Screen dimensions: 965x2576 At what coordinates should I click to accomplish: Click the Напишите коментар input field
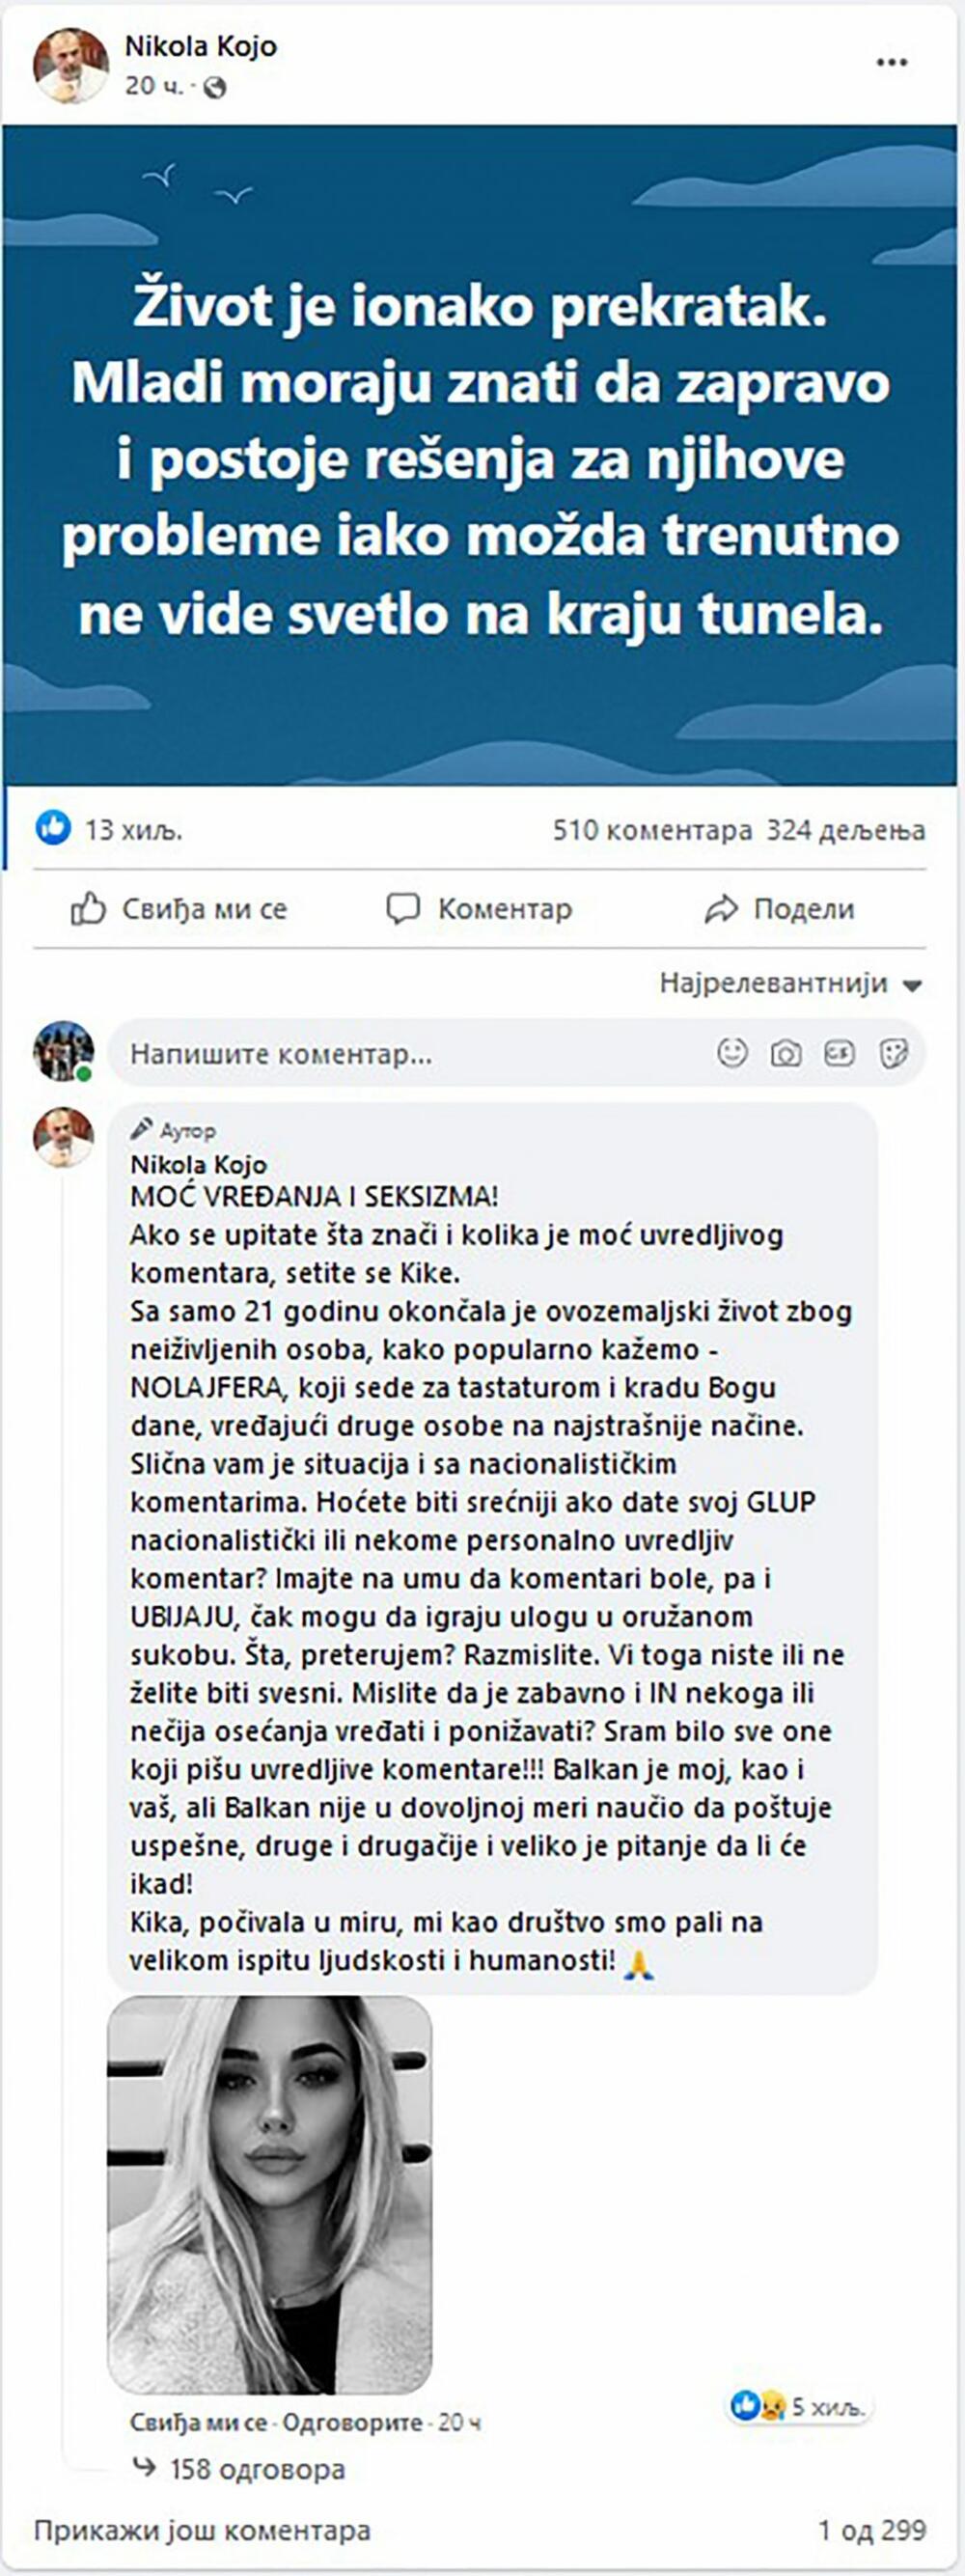click(x=300, y=1050)
